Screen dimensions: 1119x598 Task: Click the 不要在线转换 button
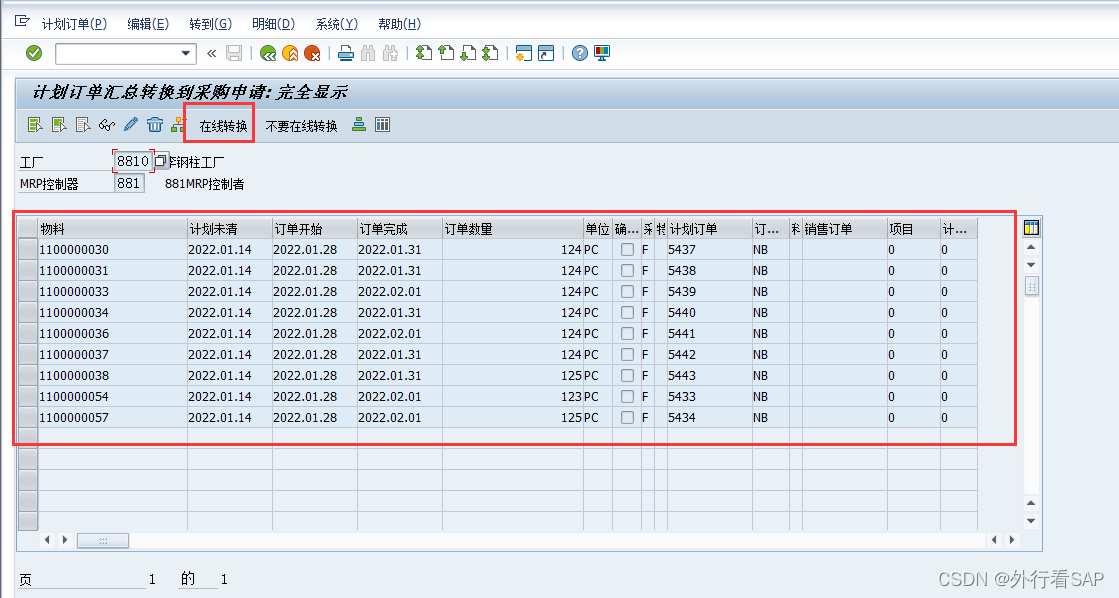(x=301, y=126)
